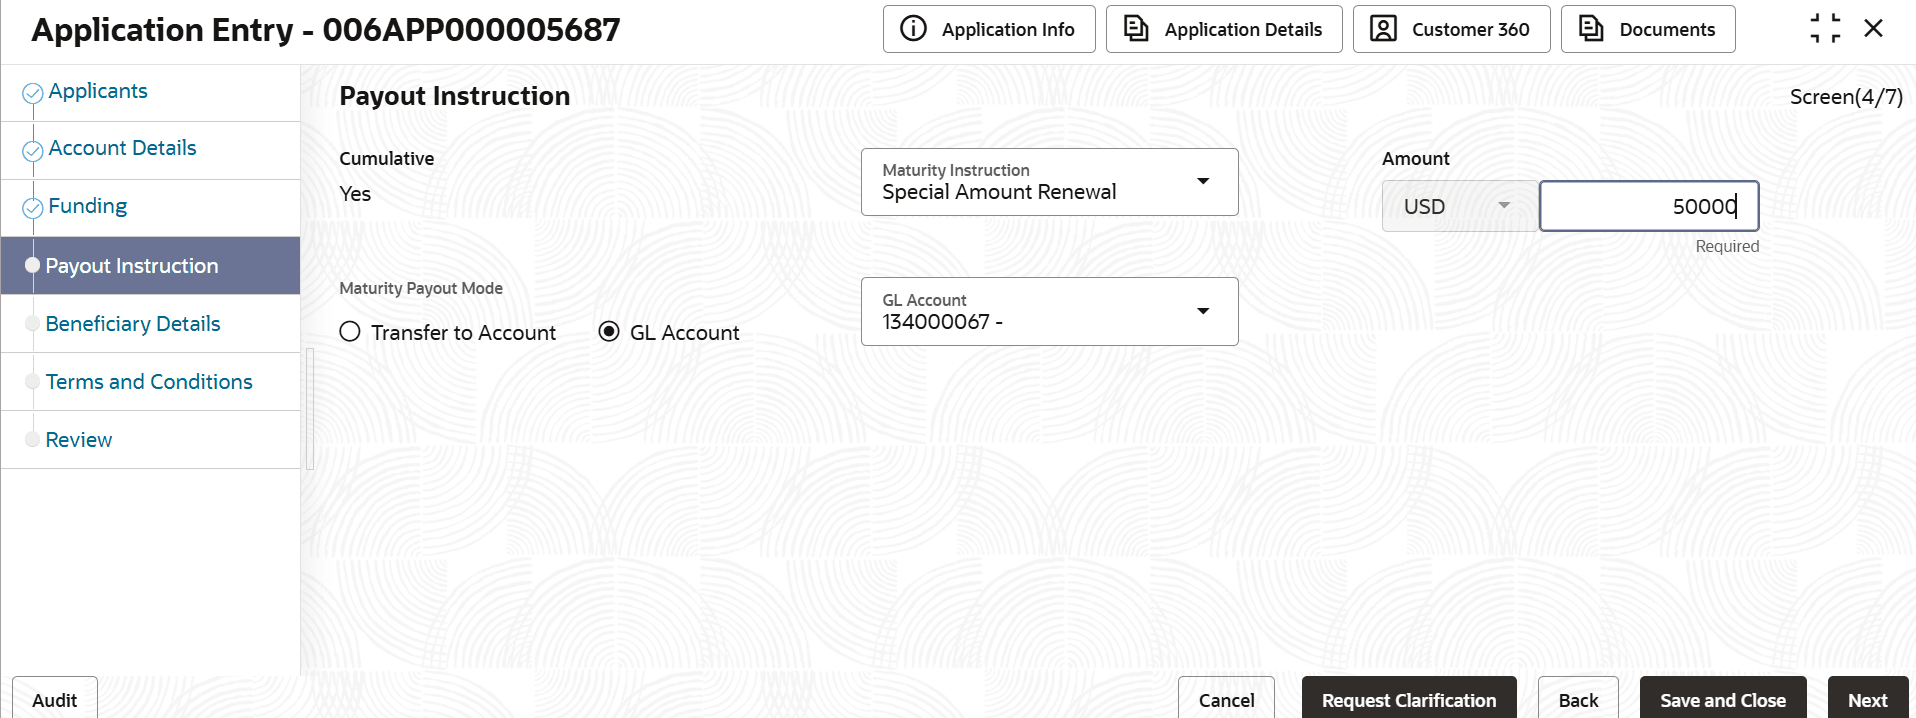
Task: Click the collapse screen arrows icon
Action: [x=1824, y=29]
